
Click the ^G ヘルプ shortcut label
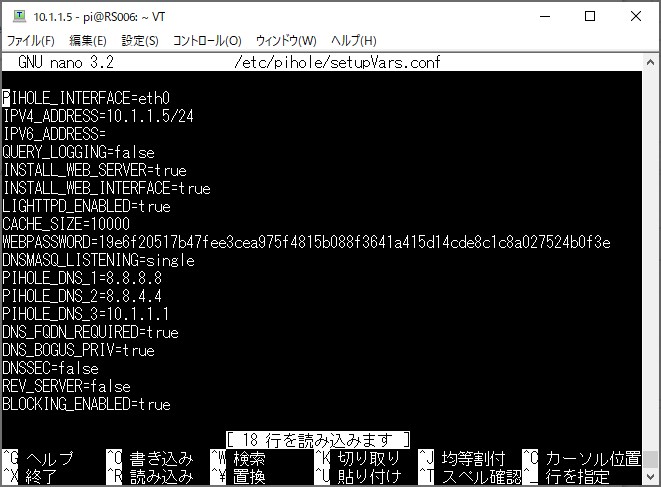38,458
